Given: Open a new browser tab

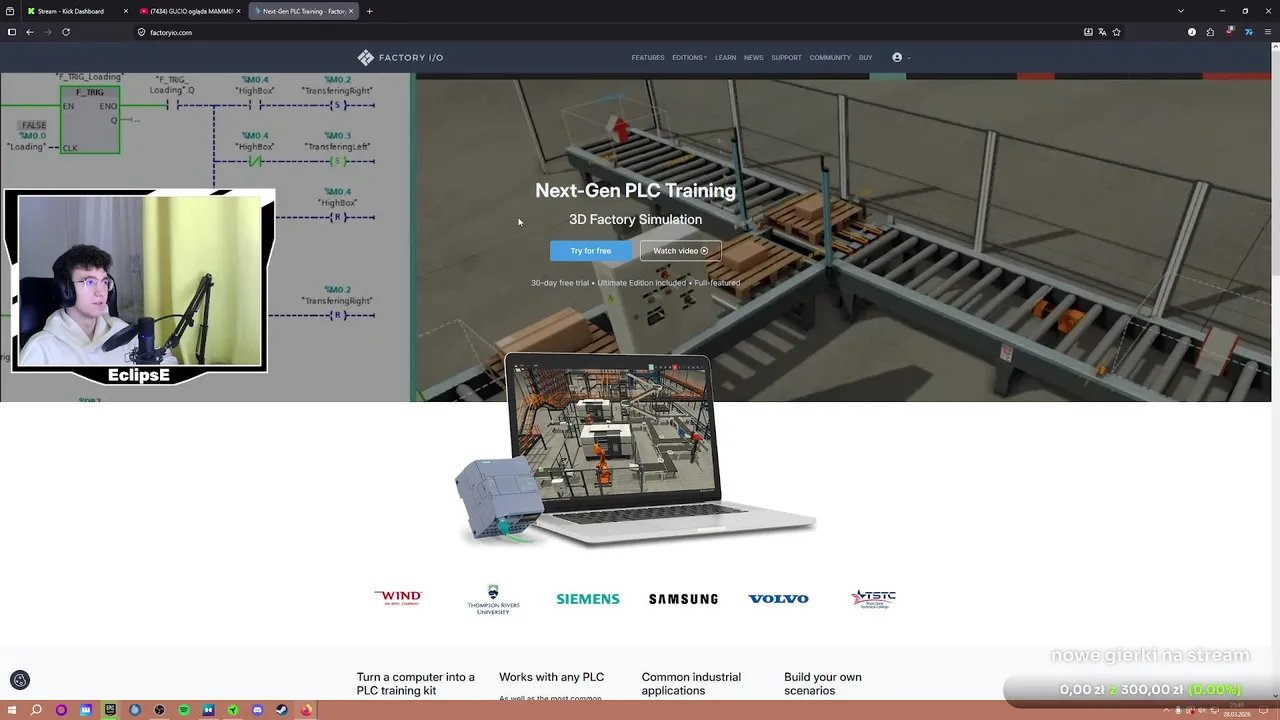Looking at the screenshot, I should click(x=369, y=11).
